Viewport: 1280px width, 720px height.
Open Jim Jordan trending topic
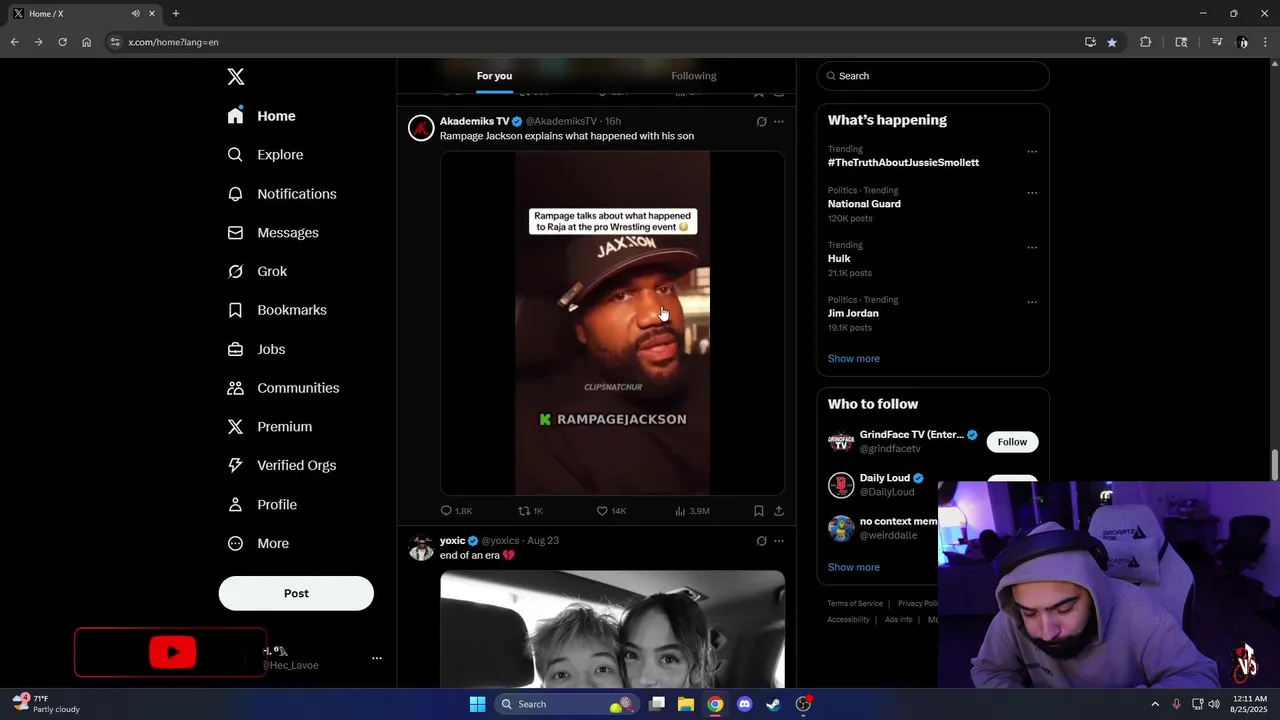[x=853, y=313]
